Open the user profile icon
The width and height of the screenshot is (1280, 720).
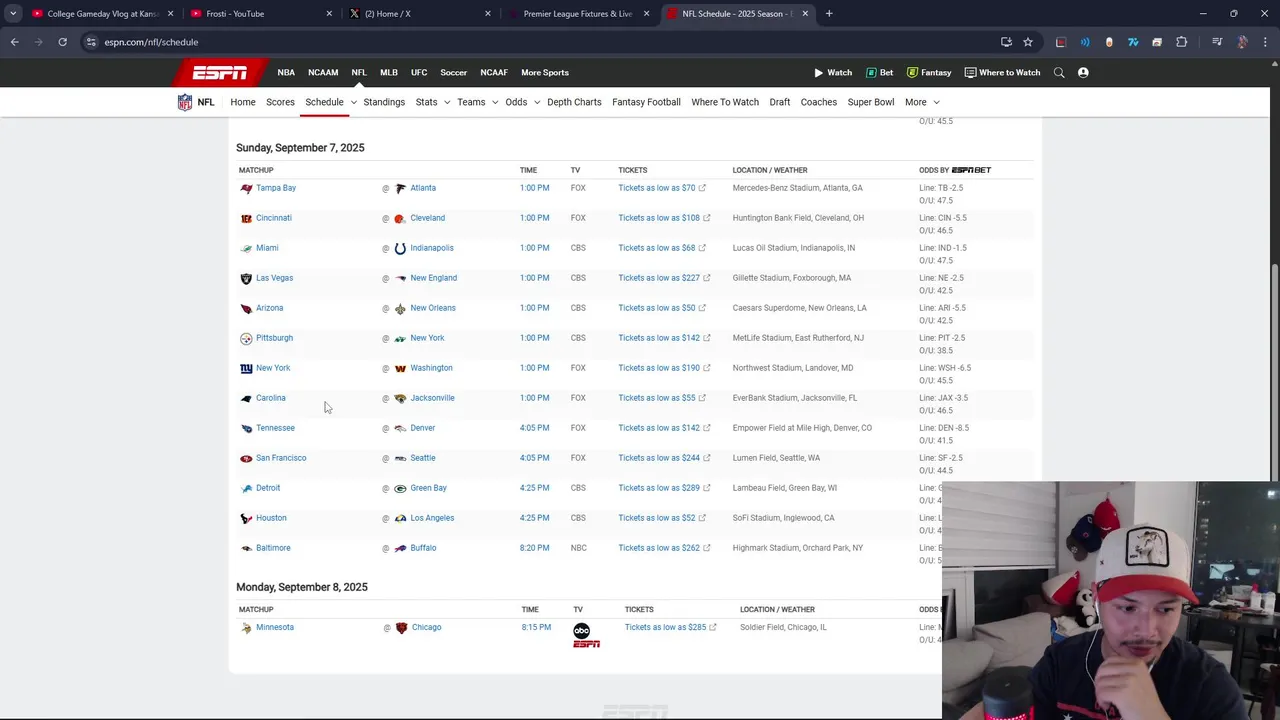pyautogui.click(x=1083, y=72)
